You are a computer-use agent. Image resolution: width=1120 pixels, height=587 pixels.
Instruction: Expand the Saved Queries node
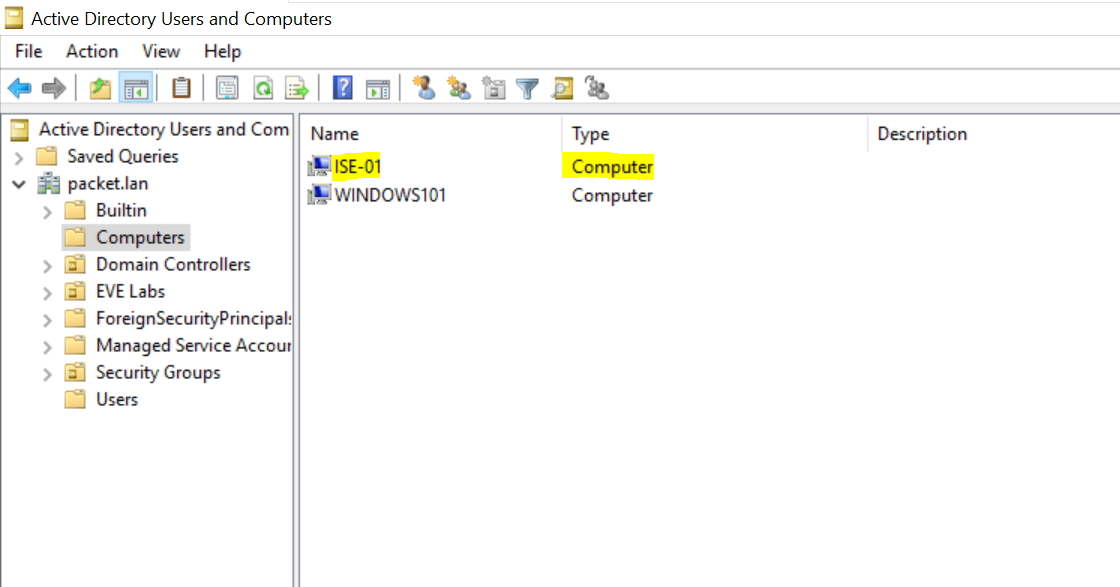tap(19, 158)
